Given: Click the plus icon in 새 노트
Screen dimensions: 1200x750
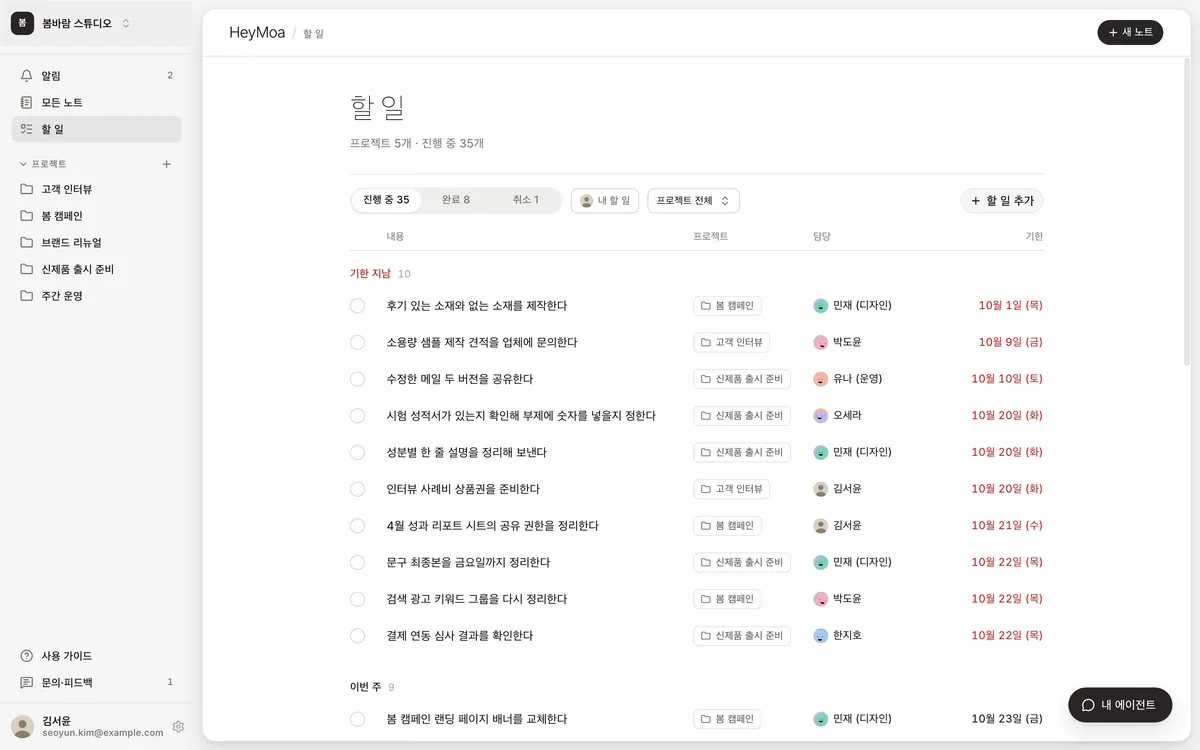Looking at the screenshot, I should (1113, 32).
